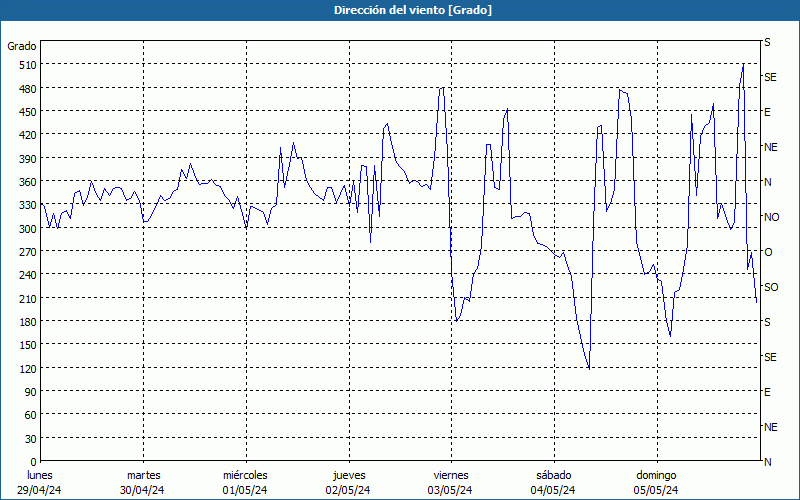
Task: Click the "SE" compass label between 480 and 510
Action: 770,77
